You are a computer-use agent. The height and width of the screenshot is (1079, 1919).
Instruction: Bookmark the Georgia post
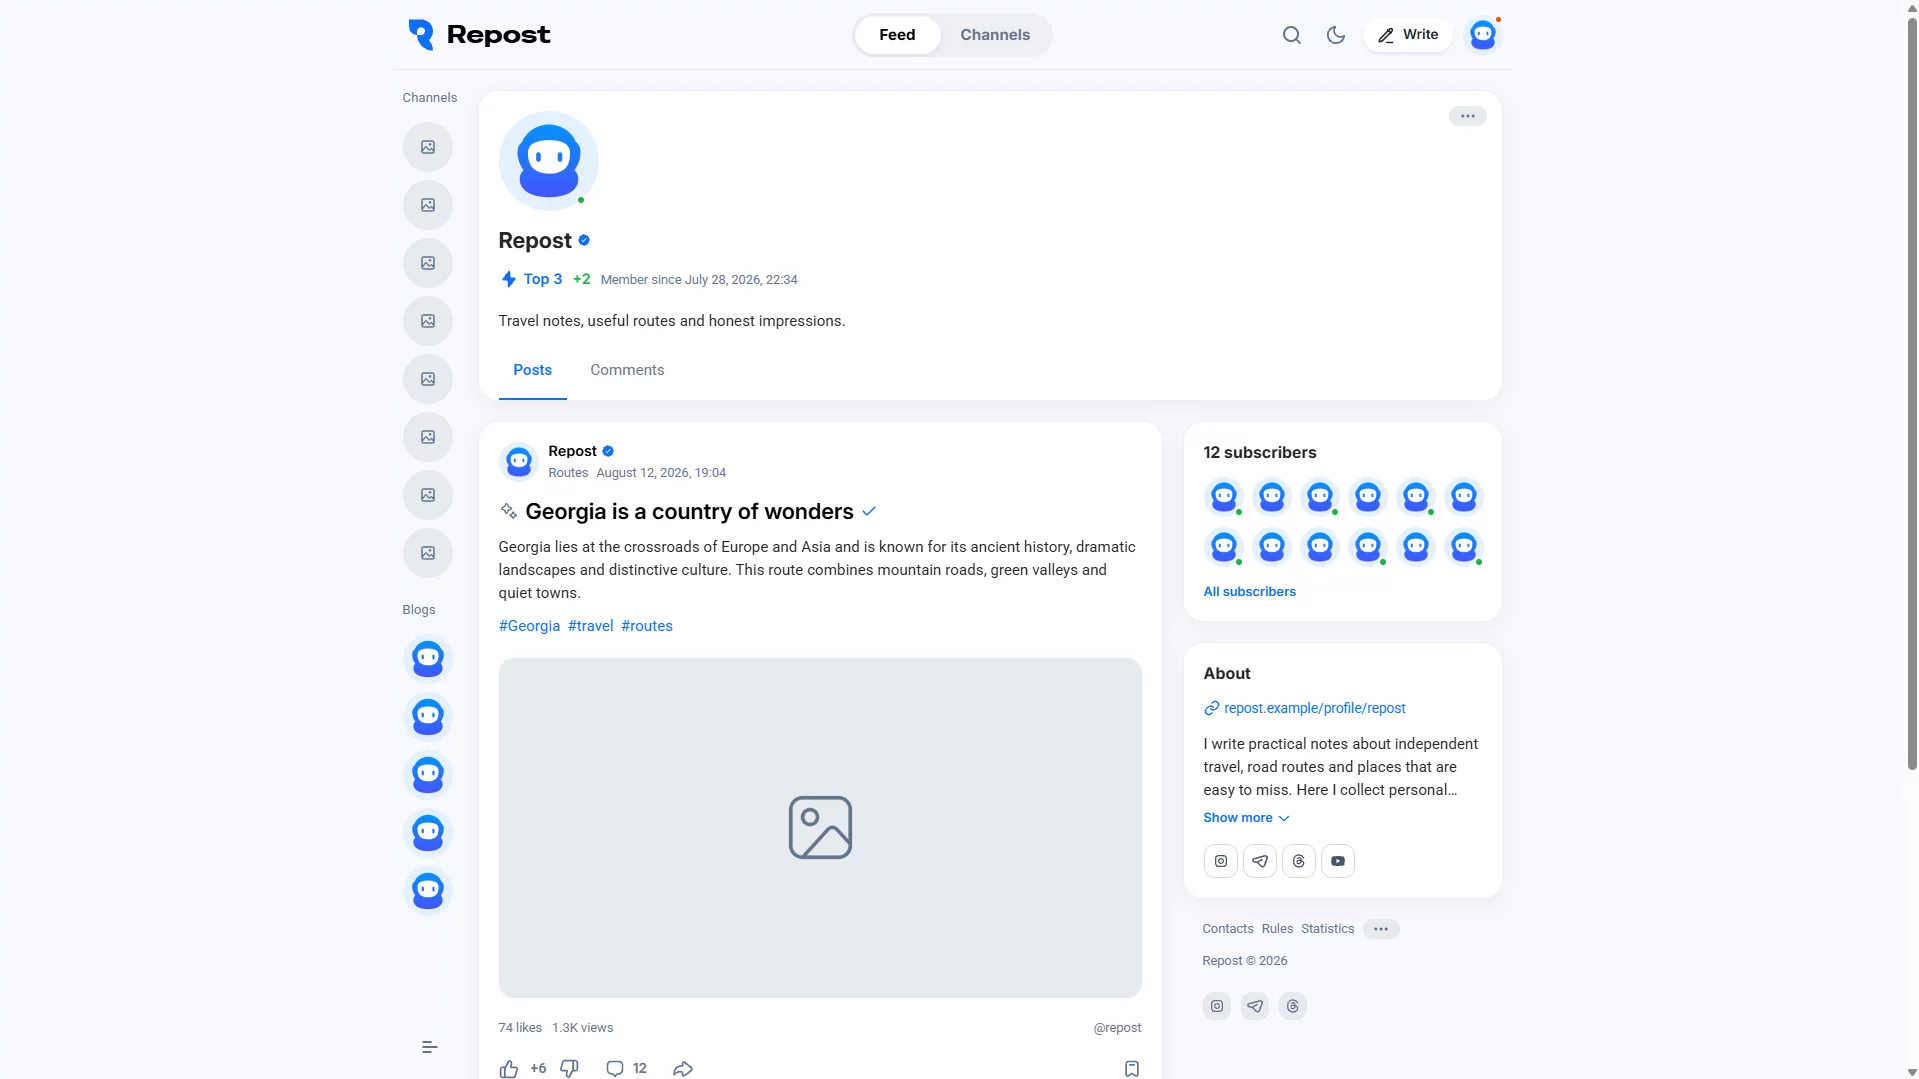point(1131,1068)
